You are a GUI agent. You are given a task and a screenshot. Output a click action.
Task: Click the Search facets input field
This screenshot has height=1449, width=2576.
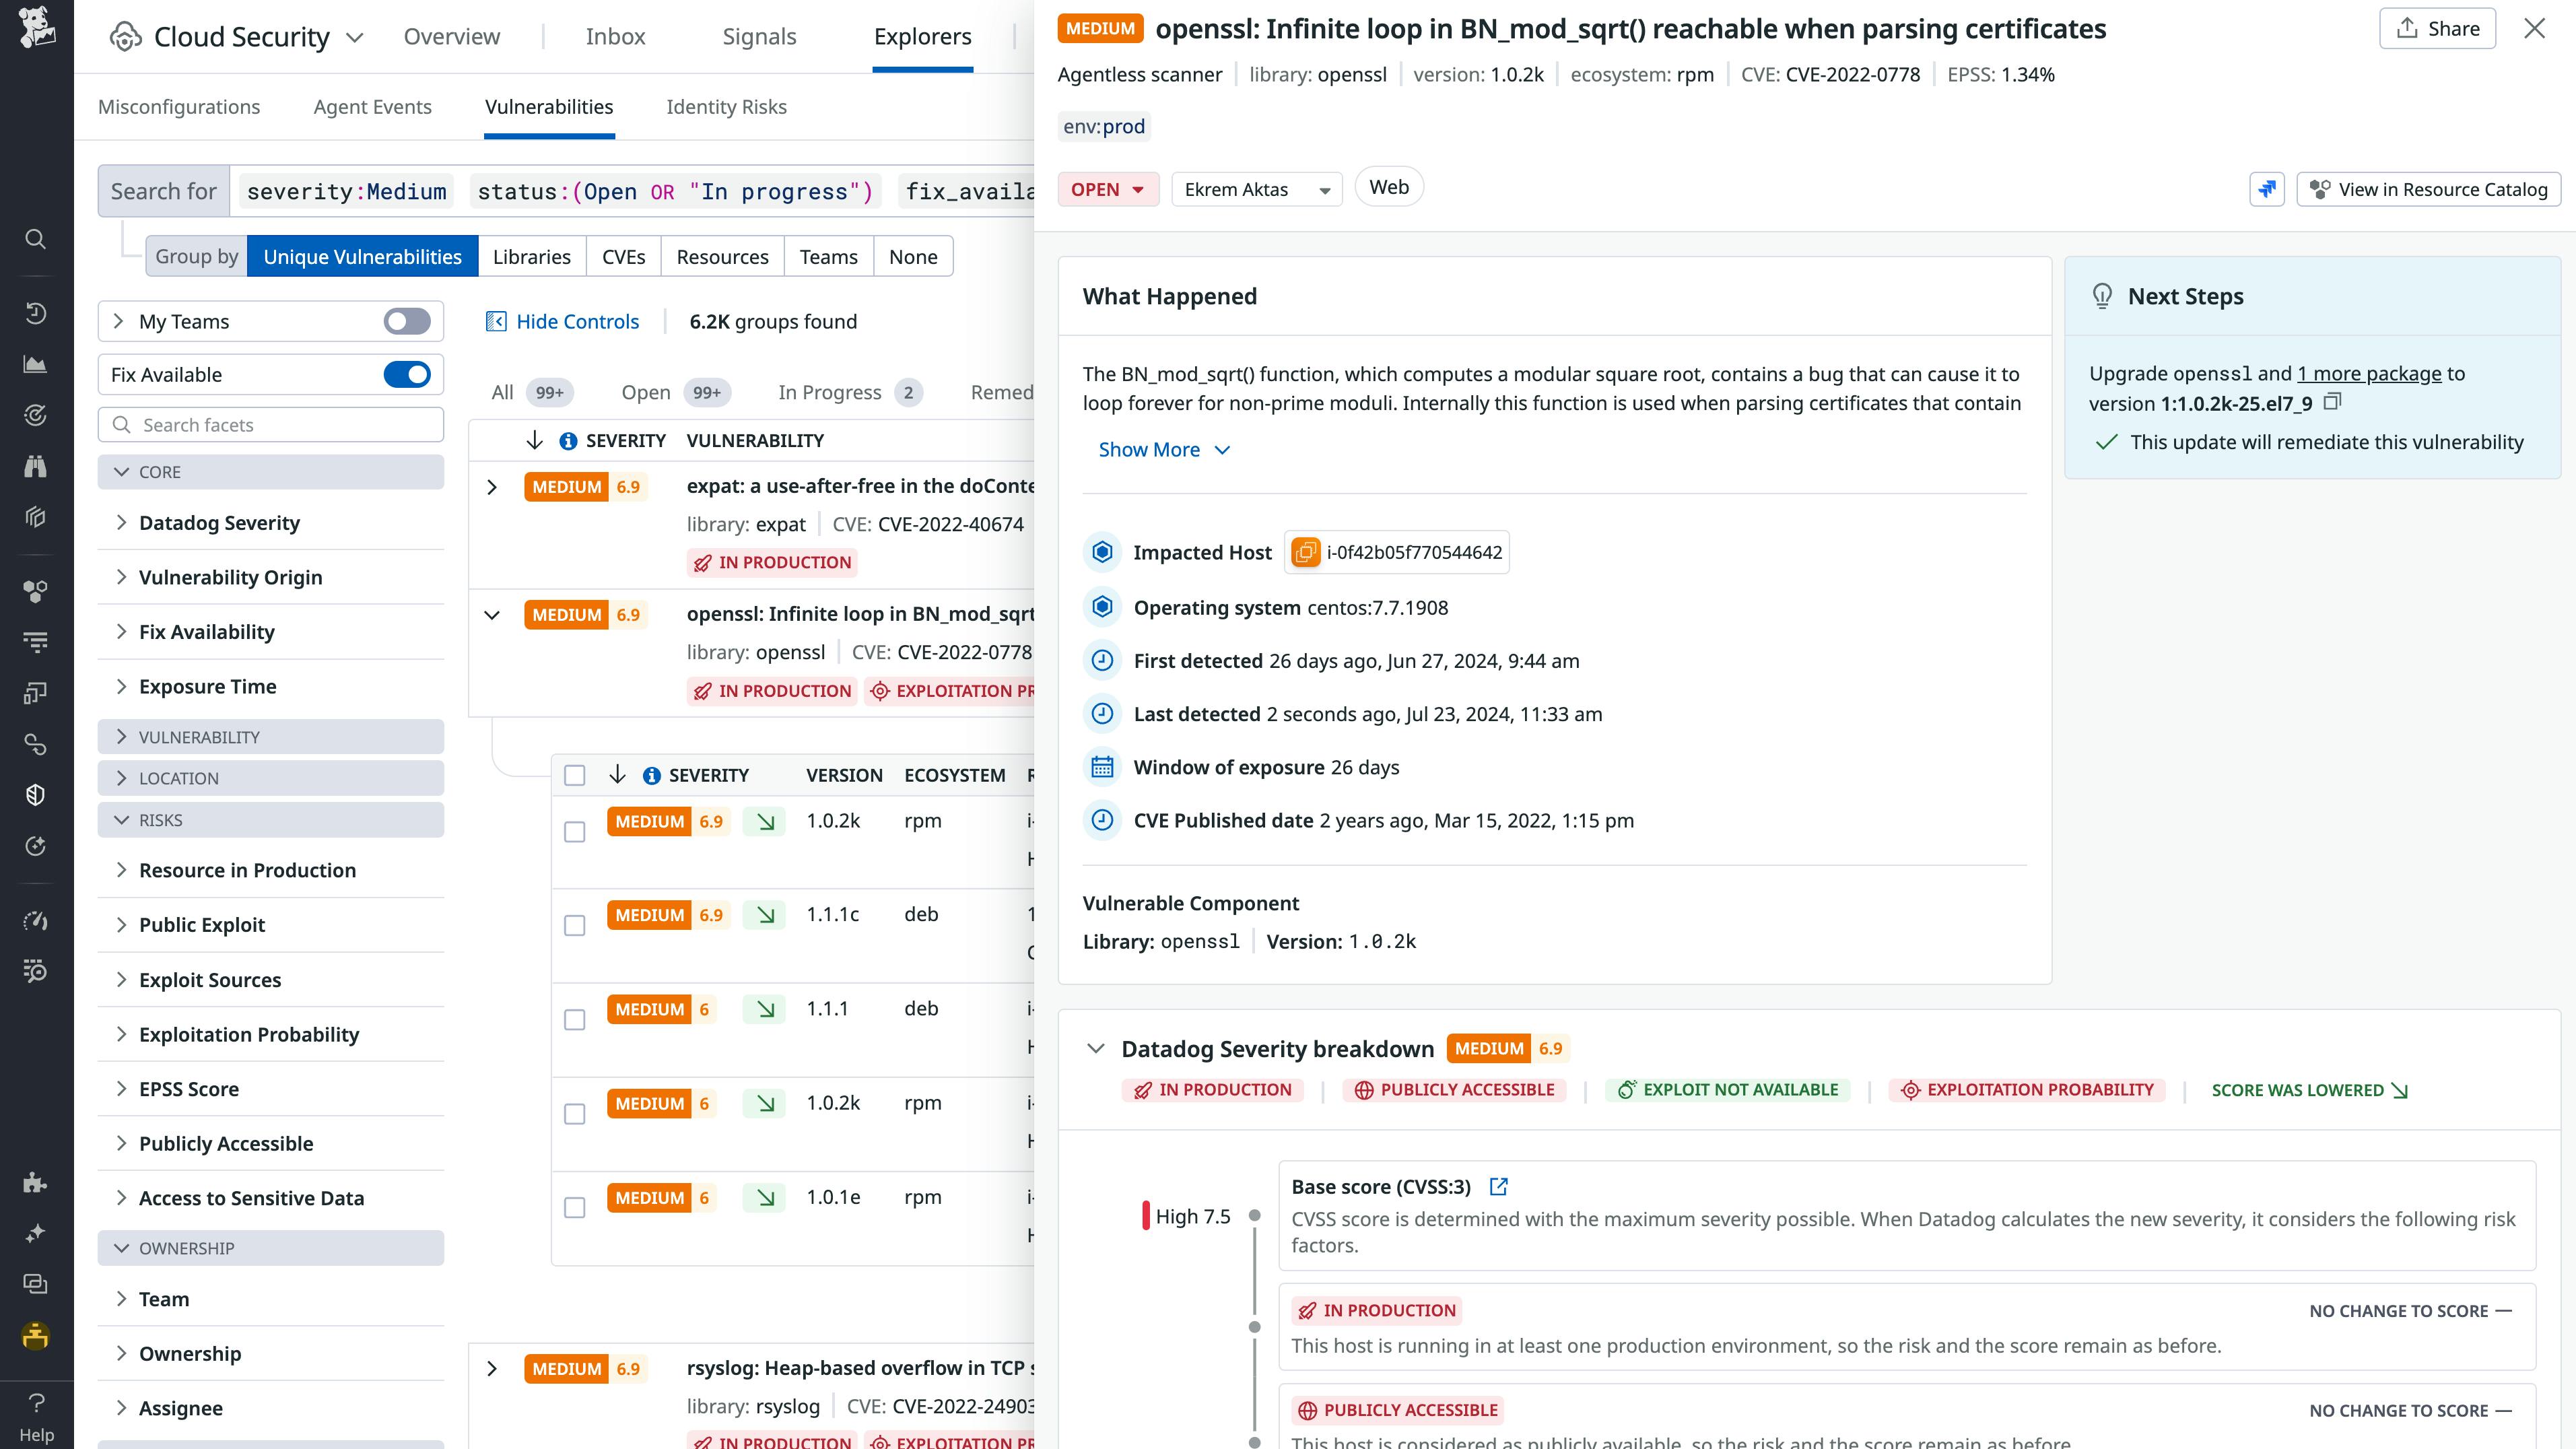[x=270, y=424]
